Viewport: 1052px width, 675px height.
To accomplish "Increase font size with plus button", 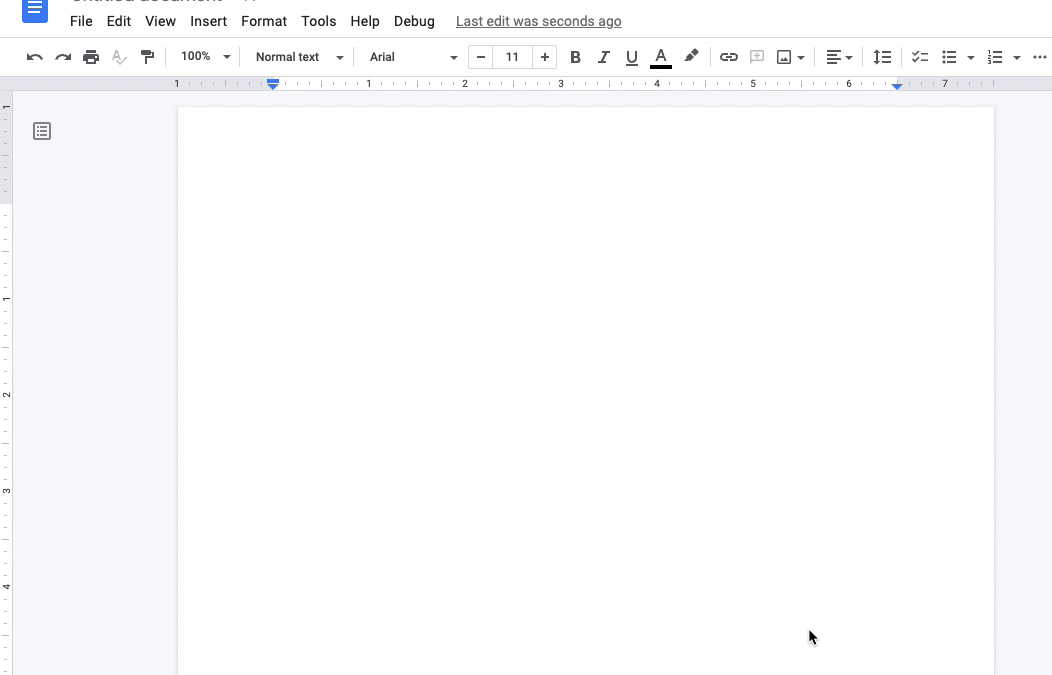I will [545, 57].
